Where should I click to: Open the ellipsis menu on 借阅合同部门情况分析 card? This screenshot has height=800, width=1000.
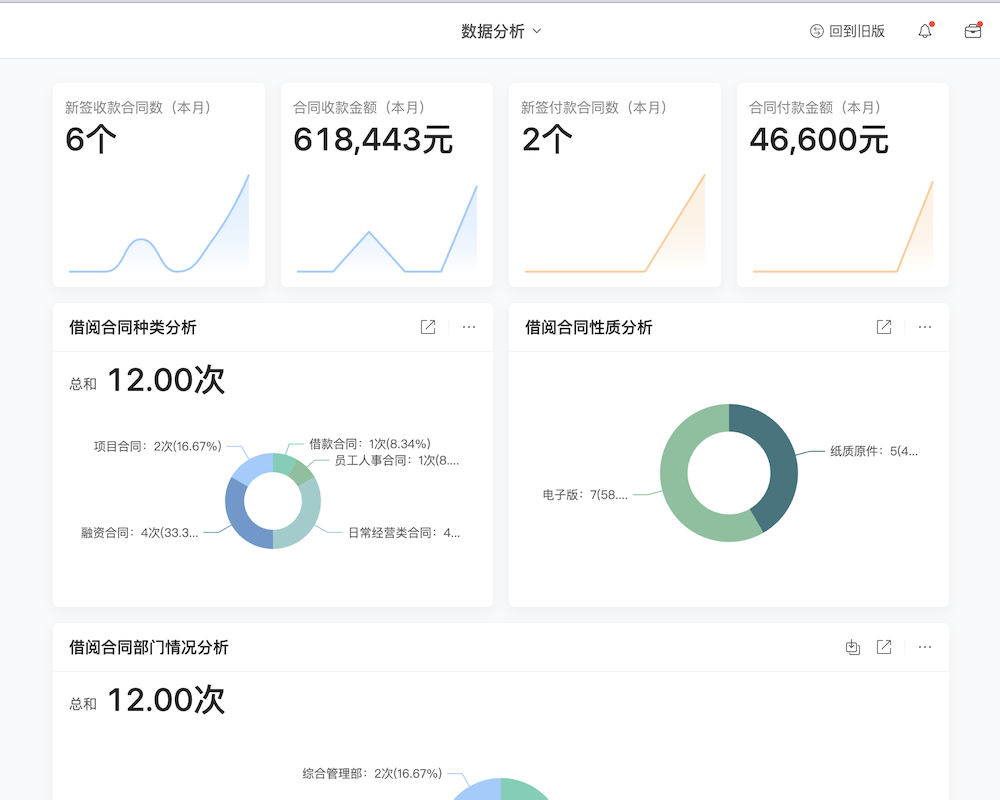[x=923, y=647]
